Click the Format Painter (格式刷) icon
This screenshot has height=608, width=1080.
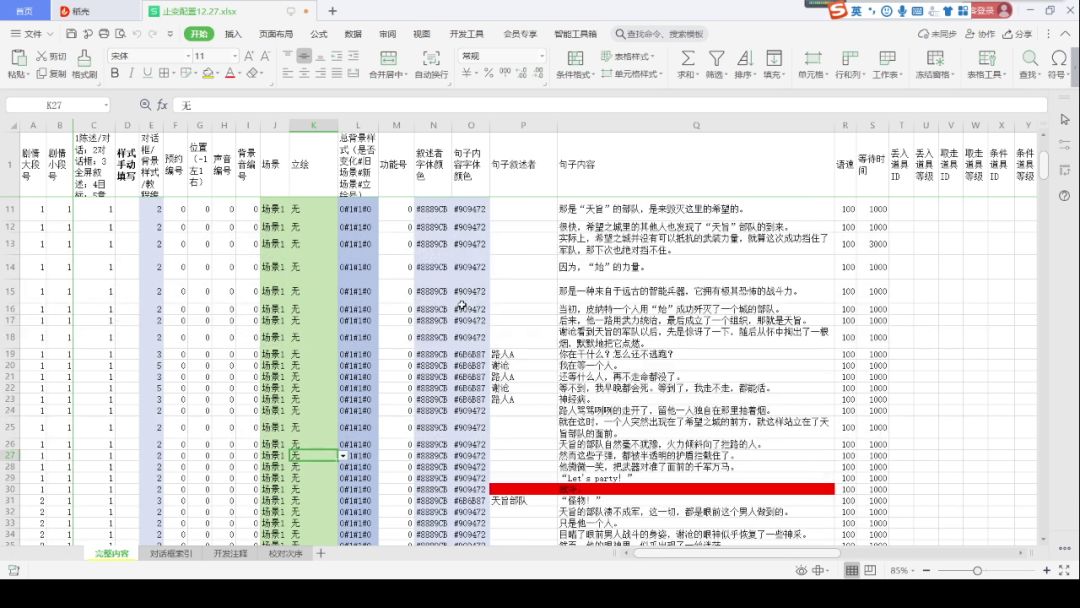click(x=85, y=58)
